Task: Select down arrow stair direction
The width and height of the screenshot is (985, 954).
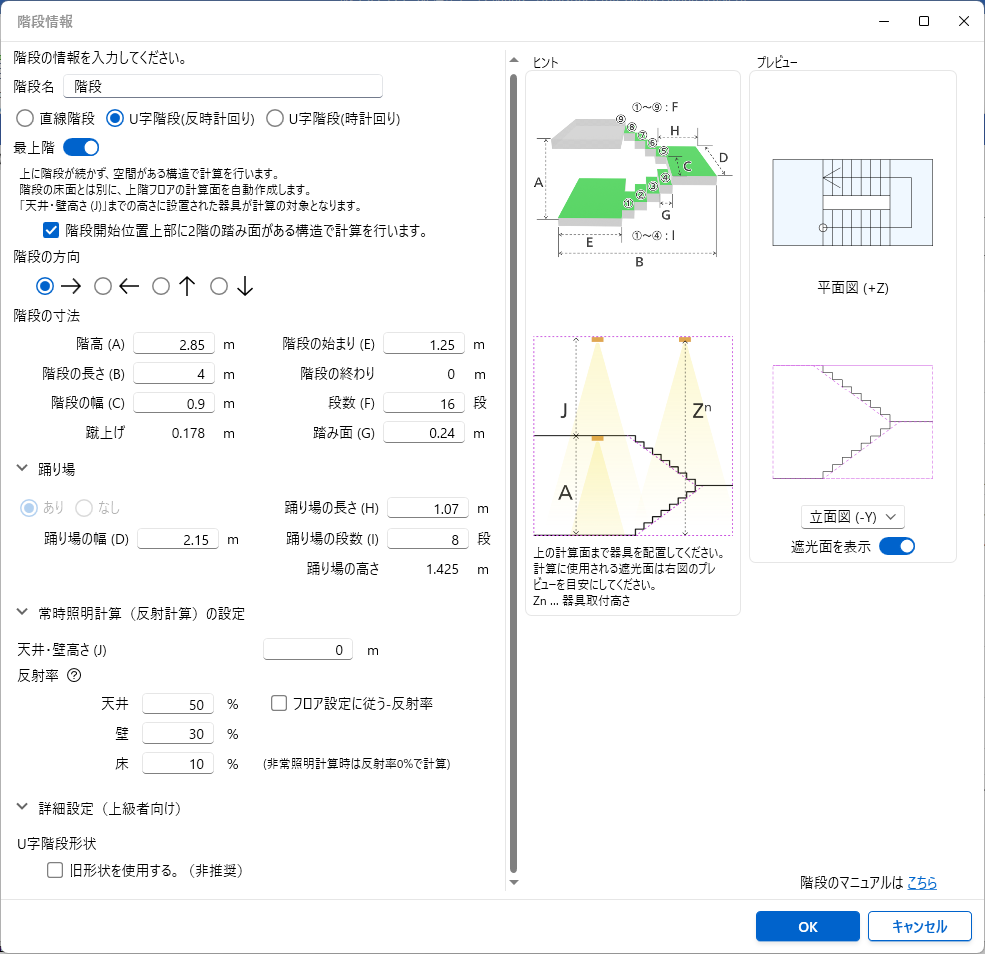Action: pos(219,286)
